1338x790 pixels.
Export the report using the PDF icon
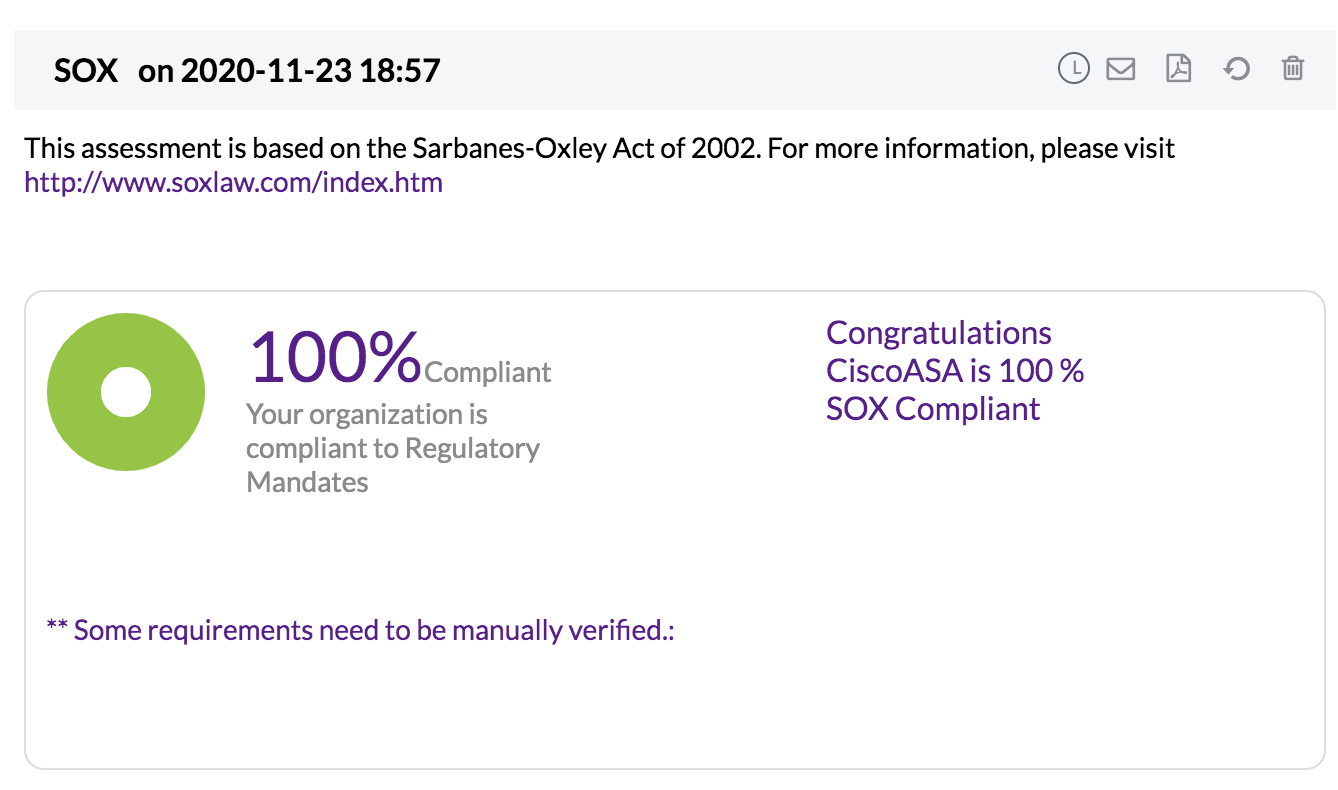1179,69
